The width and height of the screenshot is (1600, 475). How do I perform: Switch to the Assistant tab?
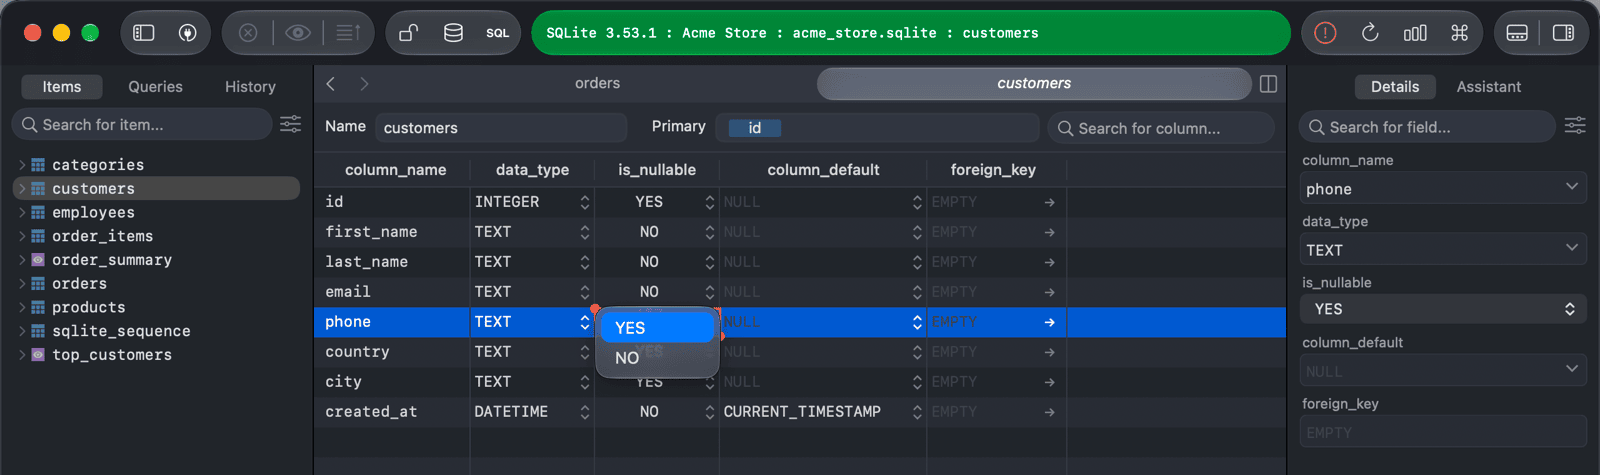click(1488, 87)
